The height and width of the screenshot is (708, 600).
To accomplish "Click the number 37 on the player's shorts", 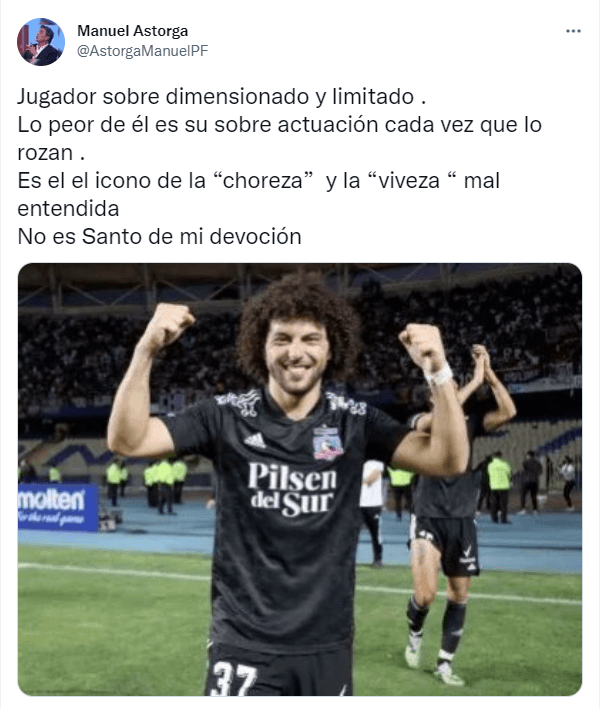I will 235,678.
